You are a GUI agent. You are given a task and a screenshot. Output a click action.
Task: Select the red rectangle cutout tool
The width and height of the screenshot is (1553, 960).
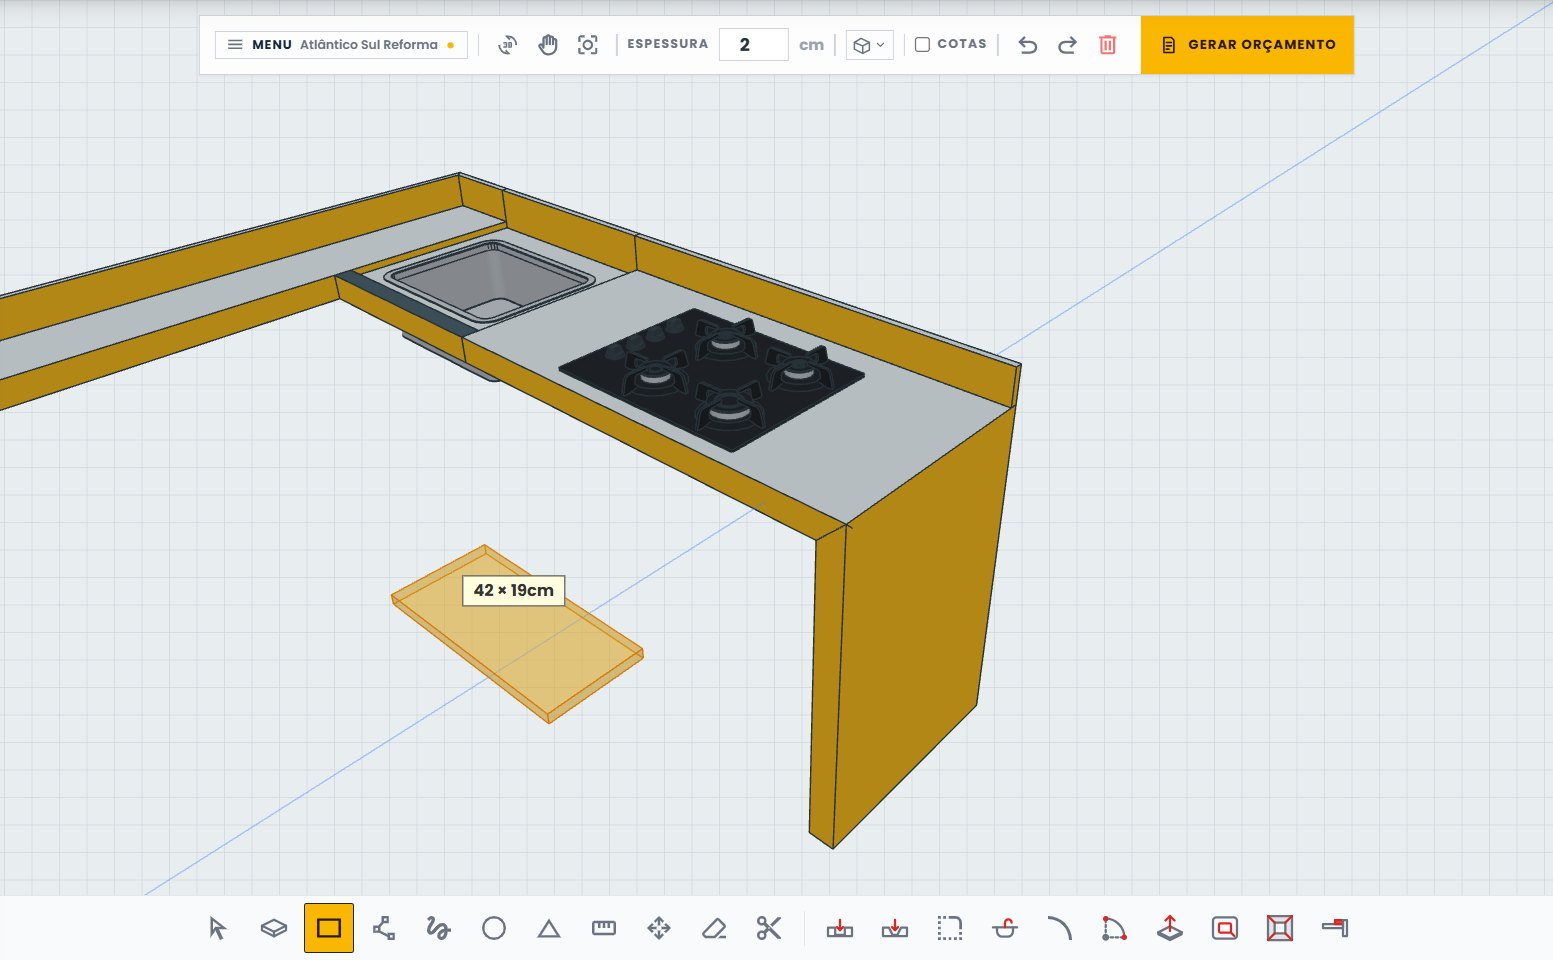[1225, 928]
